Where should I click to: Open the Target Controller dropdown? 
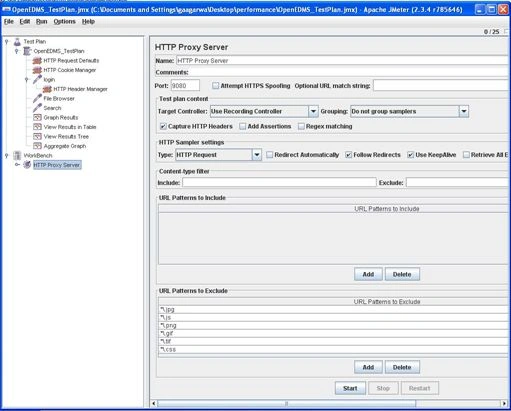[313, 112]
